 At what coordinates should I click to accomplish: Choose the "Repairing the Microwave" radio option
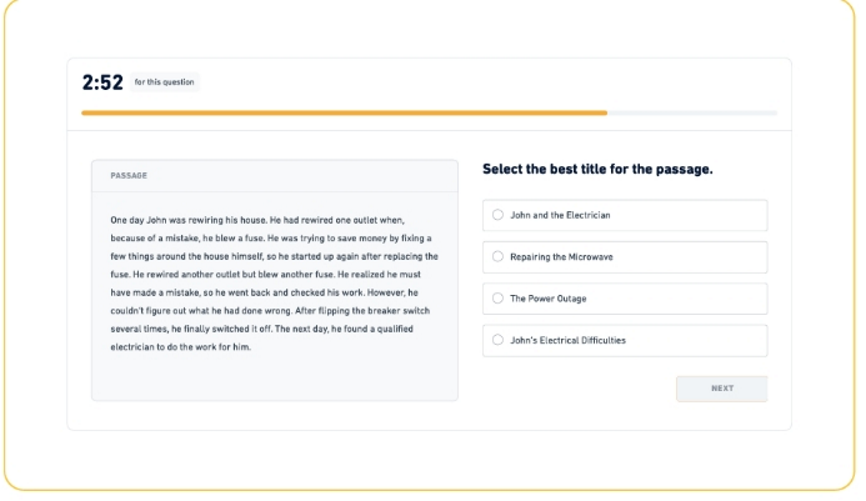498,257
